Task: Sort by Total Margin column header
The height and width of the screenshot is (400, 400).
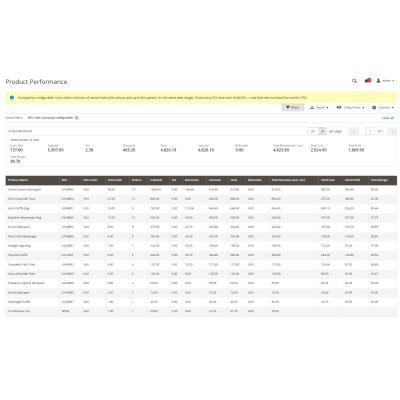Action: tap(382, 180)
